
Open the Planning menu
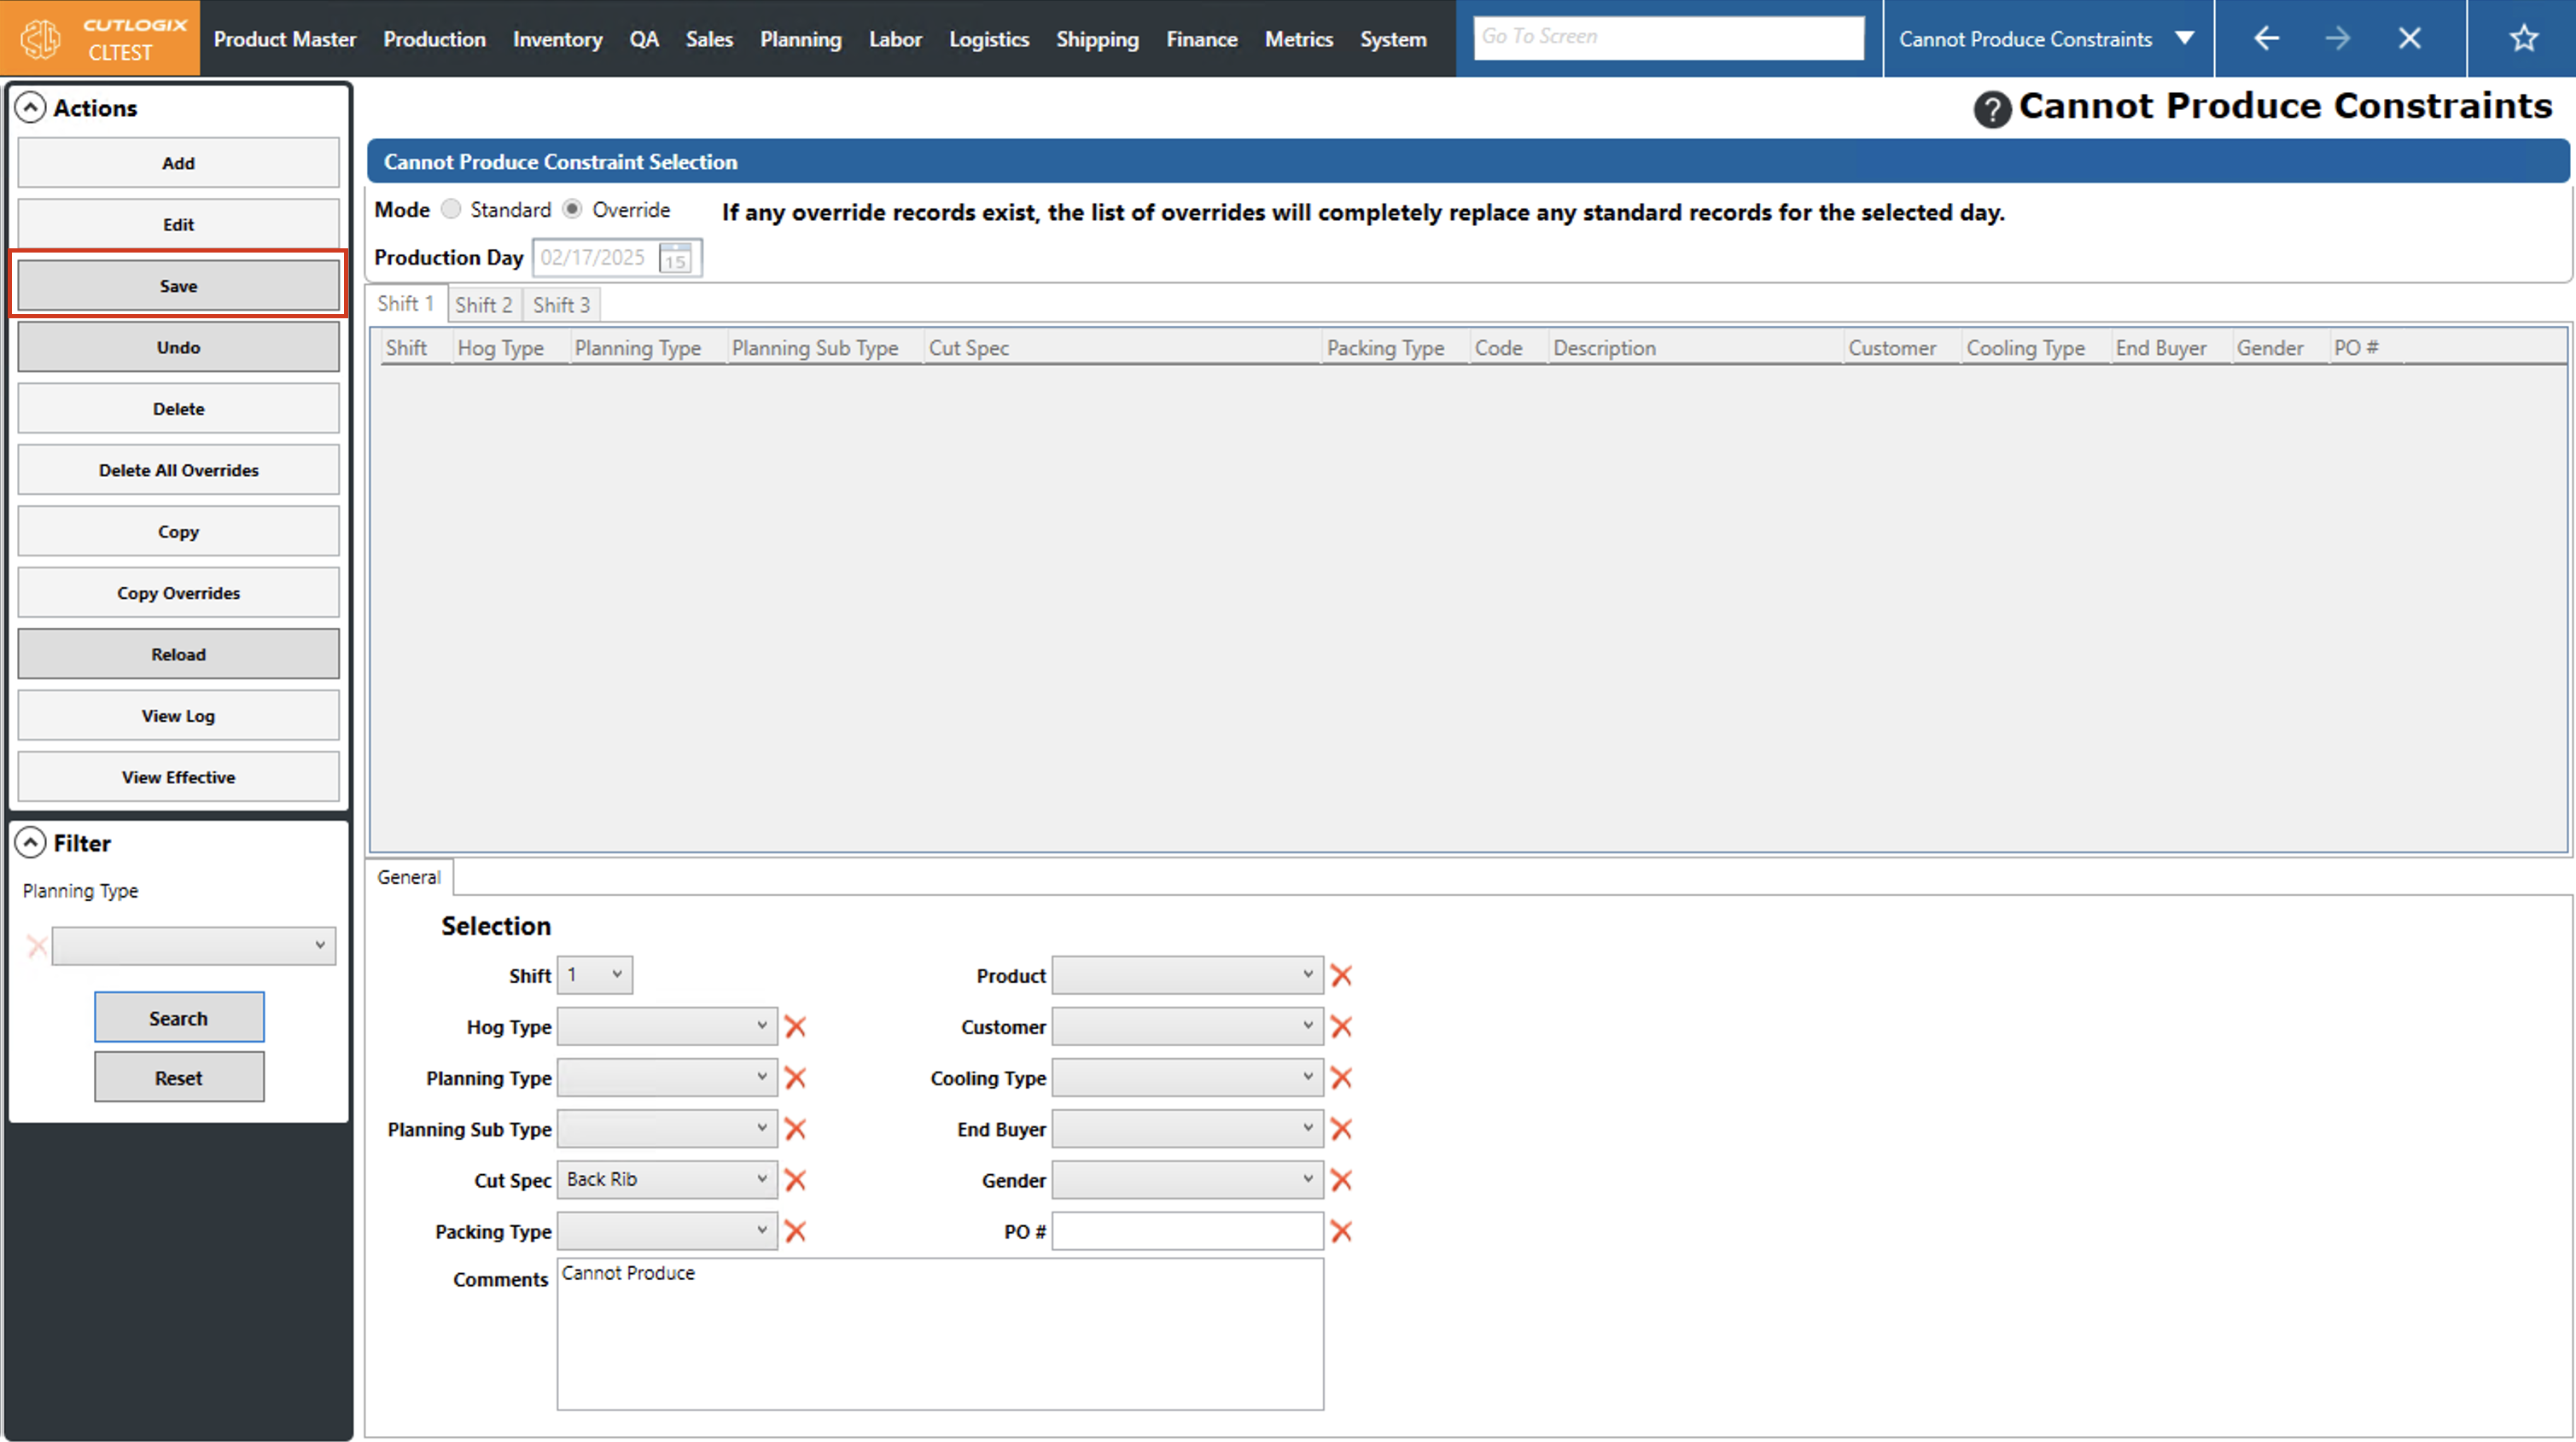[800, 39]
